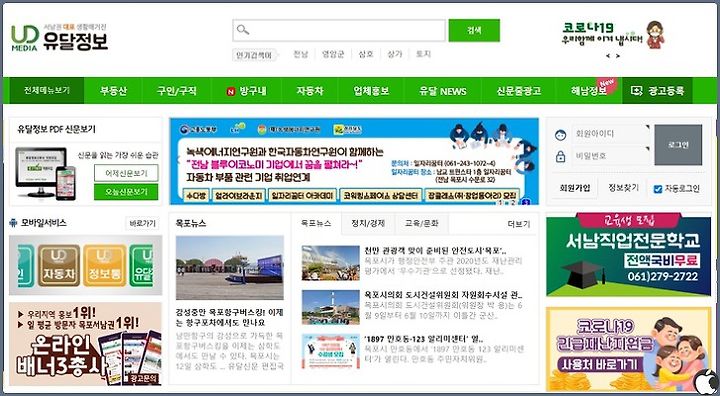Viewport: 720px width, 396px height.
Task: Click 바로가기 next to 모바일서비스
Action: 142,224
